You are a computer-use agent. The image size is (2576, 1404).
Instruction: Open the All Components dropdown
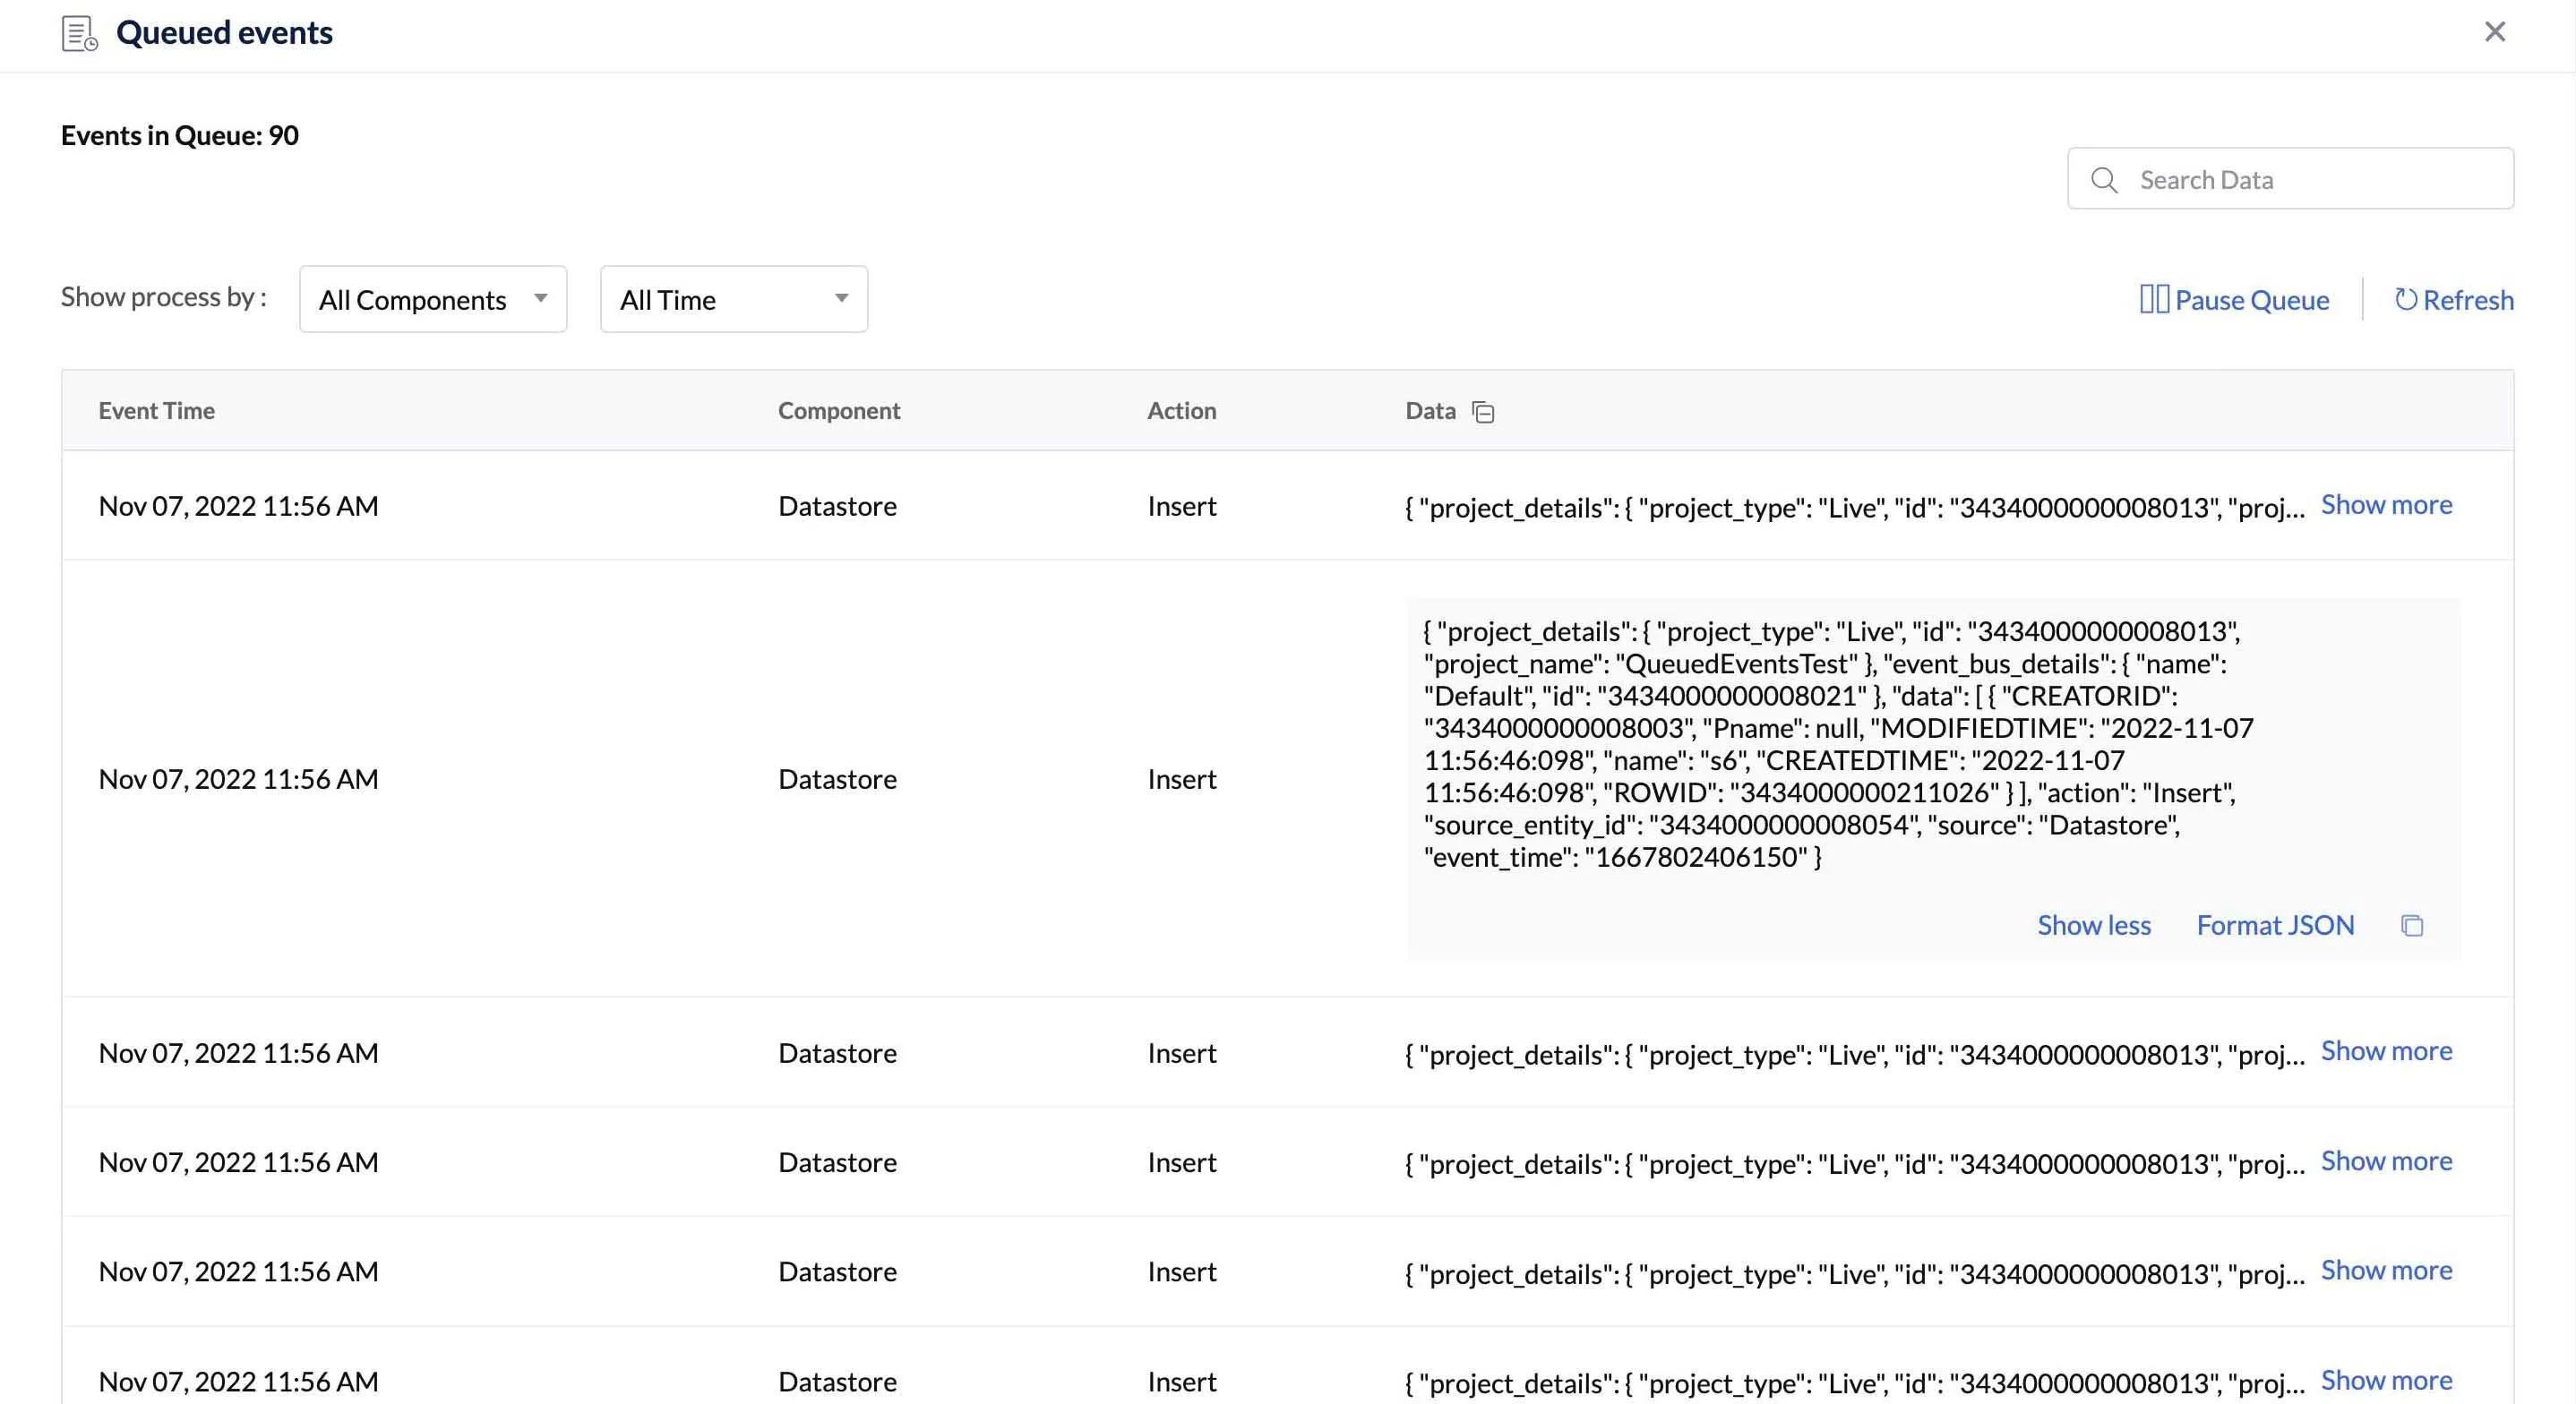pos(433,299)
